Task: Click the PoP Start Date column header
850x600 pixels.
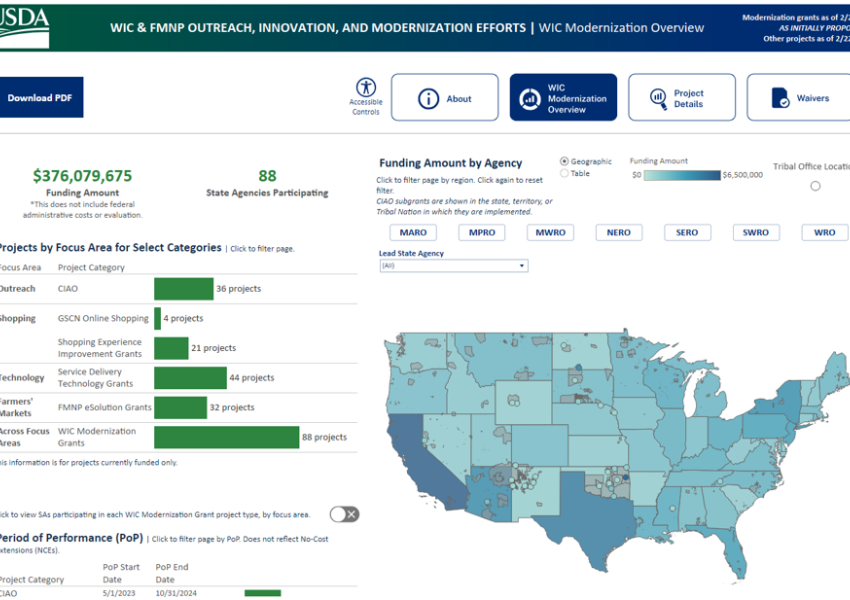Action: pyautogui.click(x=121, y=573)
